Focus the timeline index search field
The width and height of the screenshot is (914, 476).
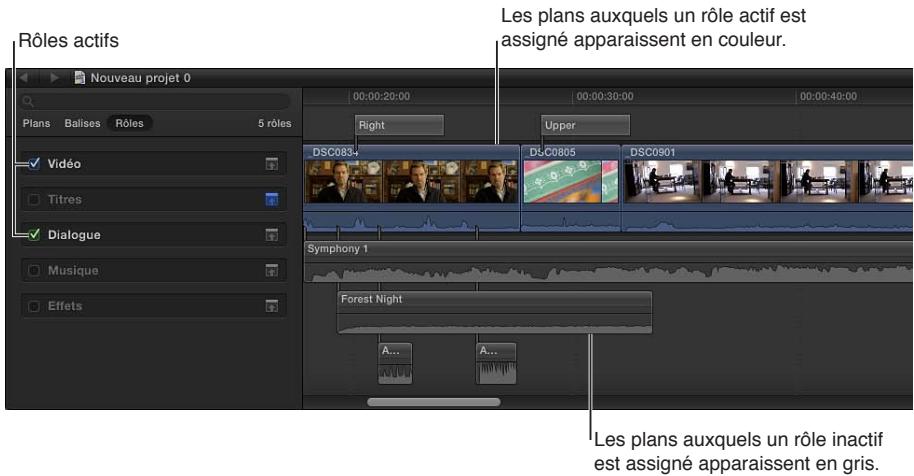[x=155, y=101]
